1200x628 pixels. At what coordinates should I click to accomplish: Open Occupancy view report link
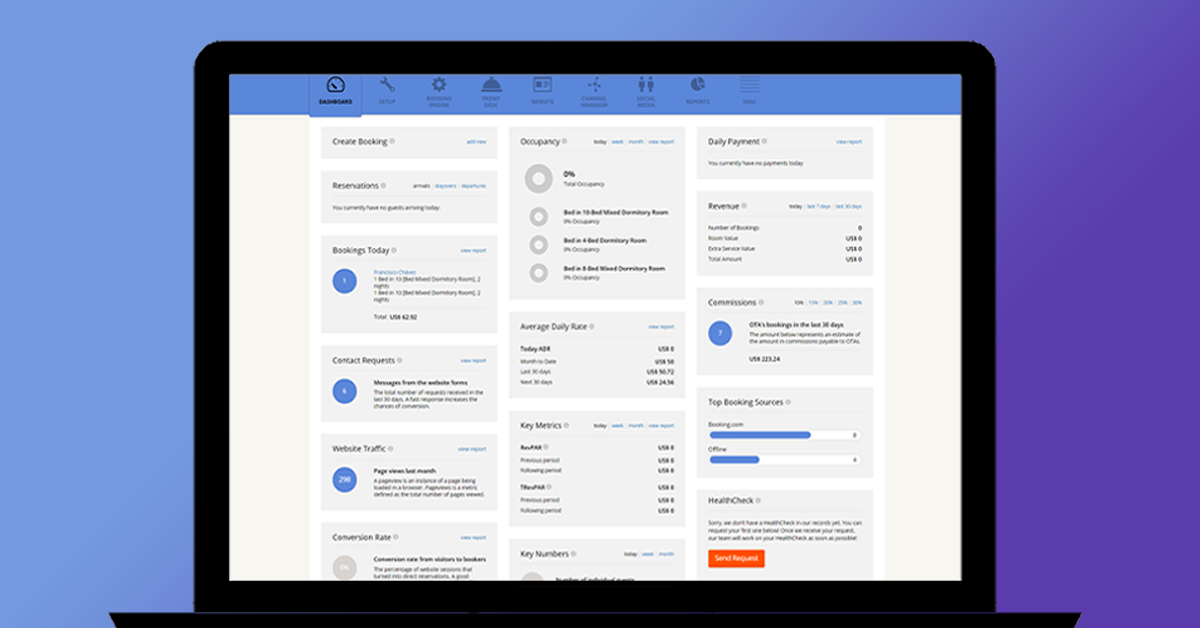pyautogui.click(x=661, y=142)
